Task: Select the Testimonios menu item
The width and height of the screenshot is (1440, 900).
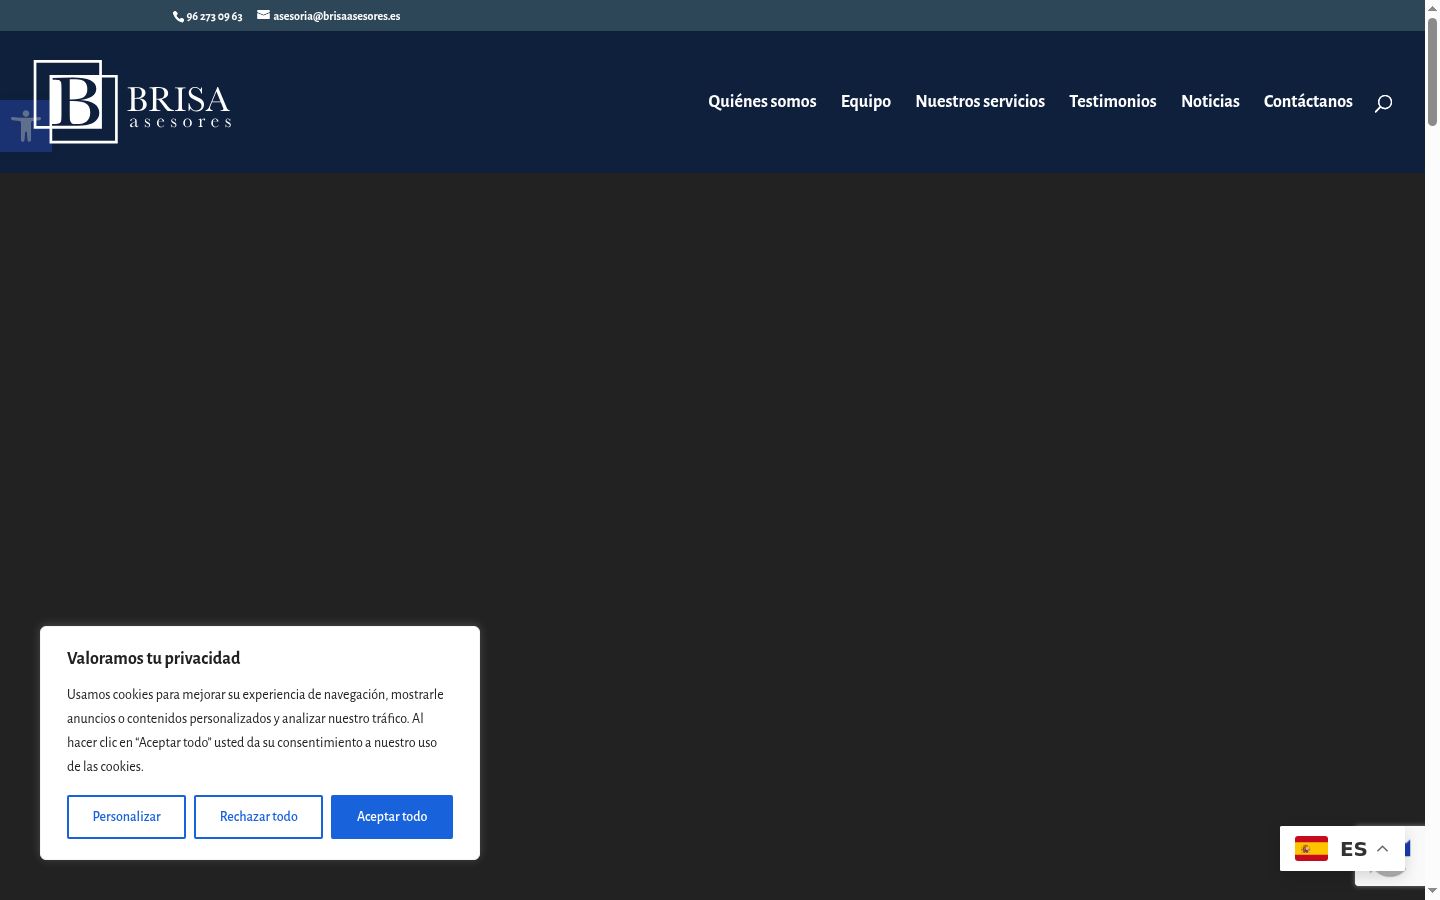Action: 1113,101
